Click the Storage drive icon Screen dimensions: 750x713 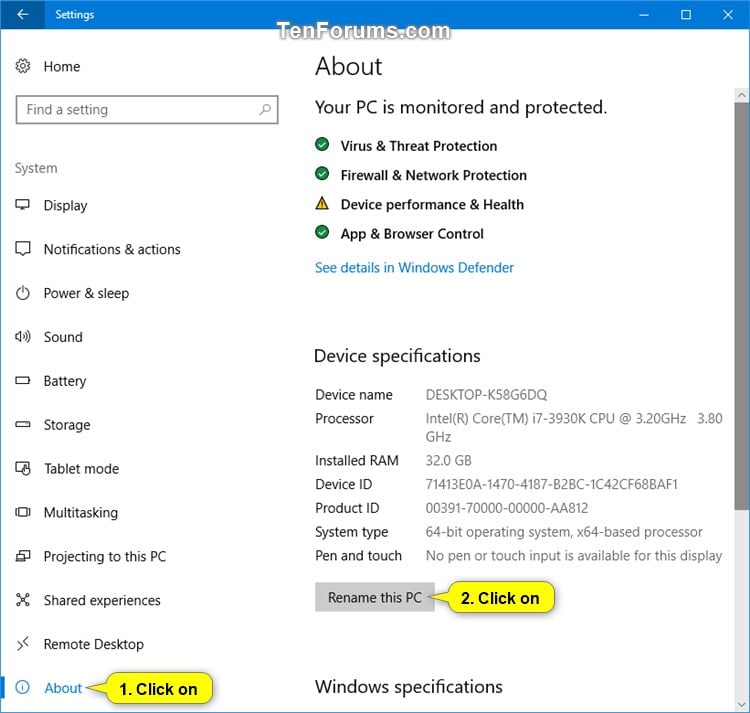pyautogui.click(x=22, y=424)
